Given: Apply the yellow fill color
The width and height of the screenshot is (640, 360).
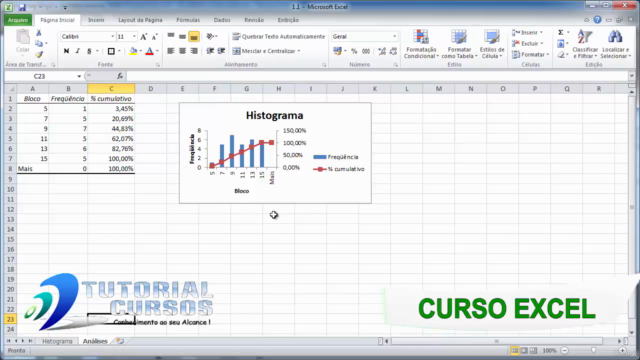Looking at the screenshot, I should pos(133,51).
